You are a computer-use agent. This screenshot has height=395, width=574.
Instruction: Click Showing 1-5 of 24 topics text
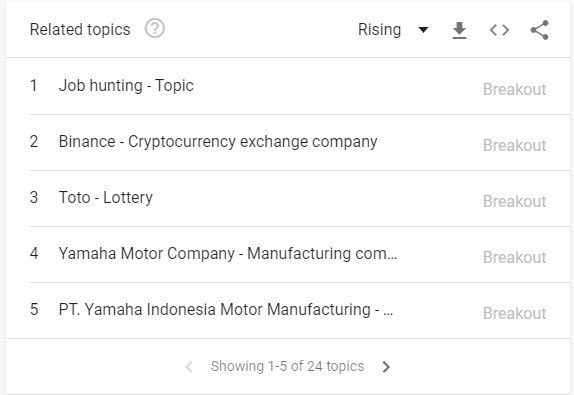287,366
